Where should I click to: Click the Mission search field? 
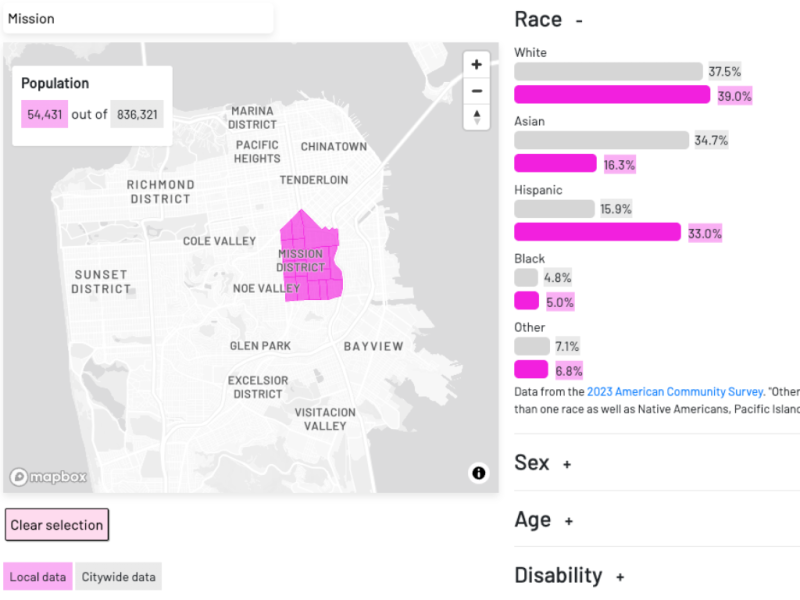[138, 17]
